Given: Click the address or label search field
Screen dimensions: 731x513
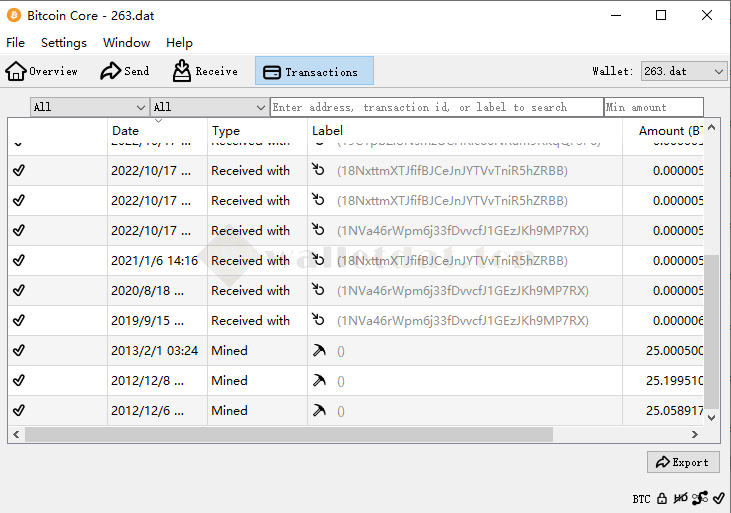Looking at the screenshot, I should [x=436, y=107].
